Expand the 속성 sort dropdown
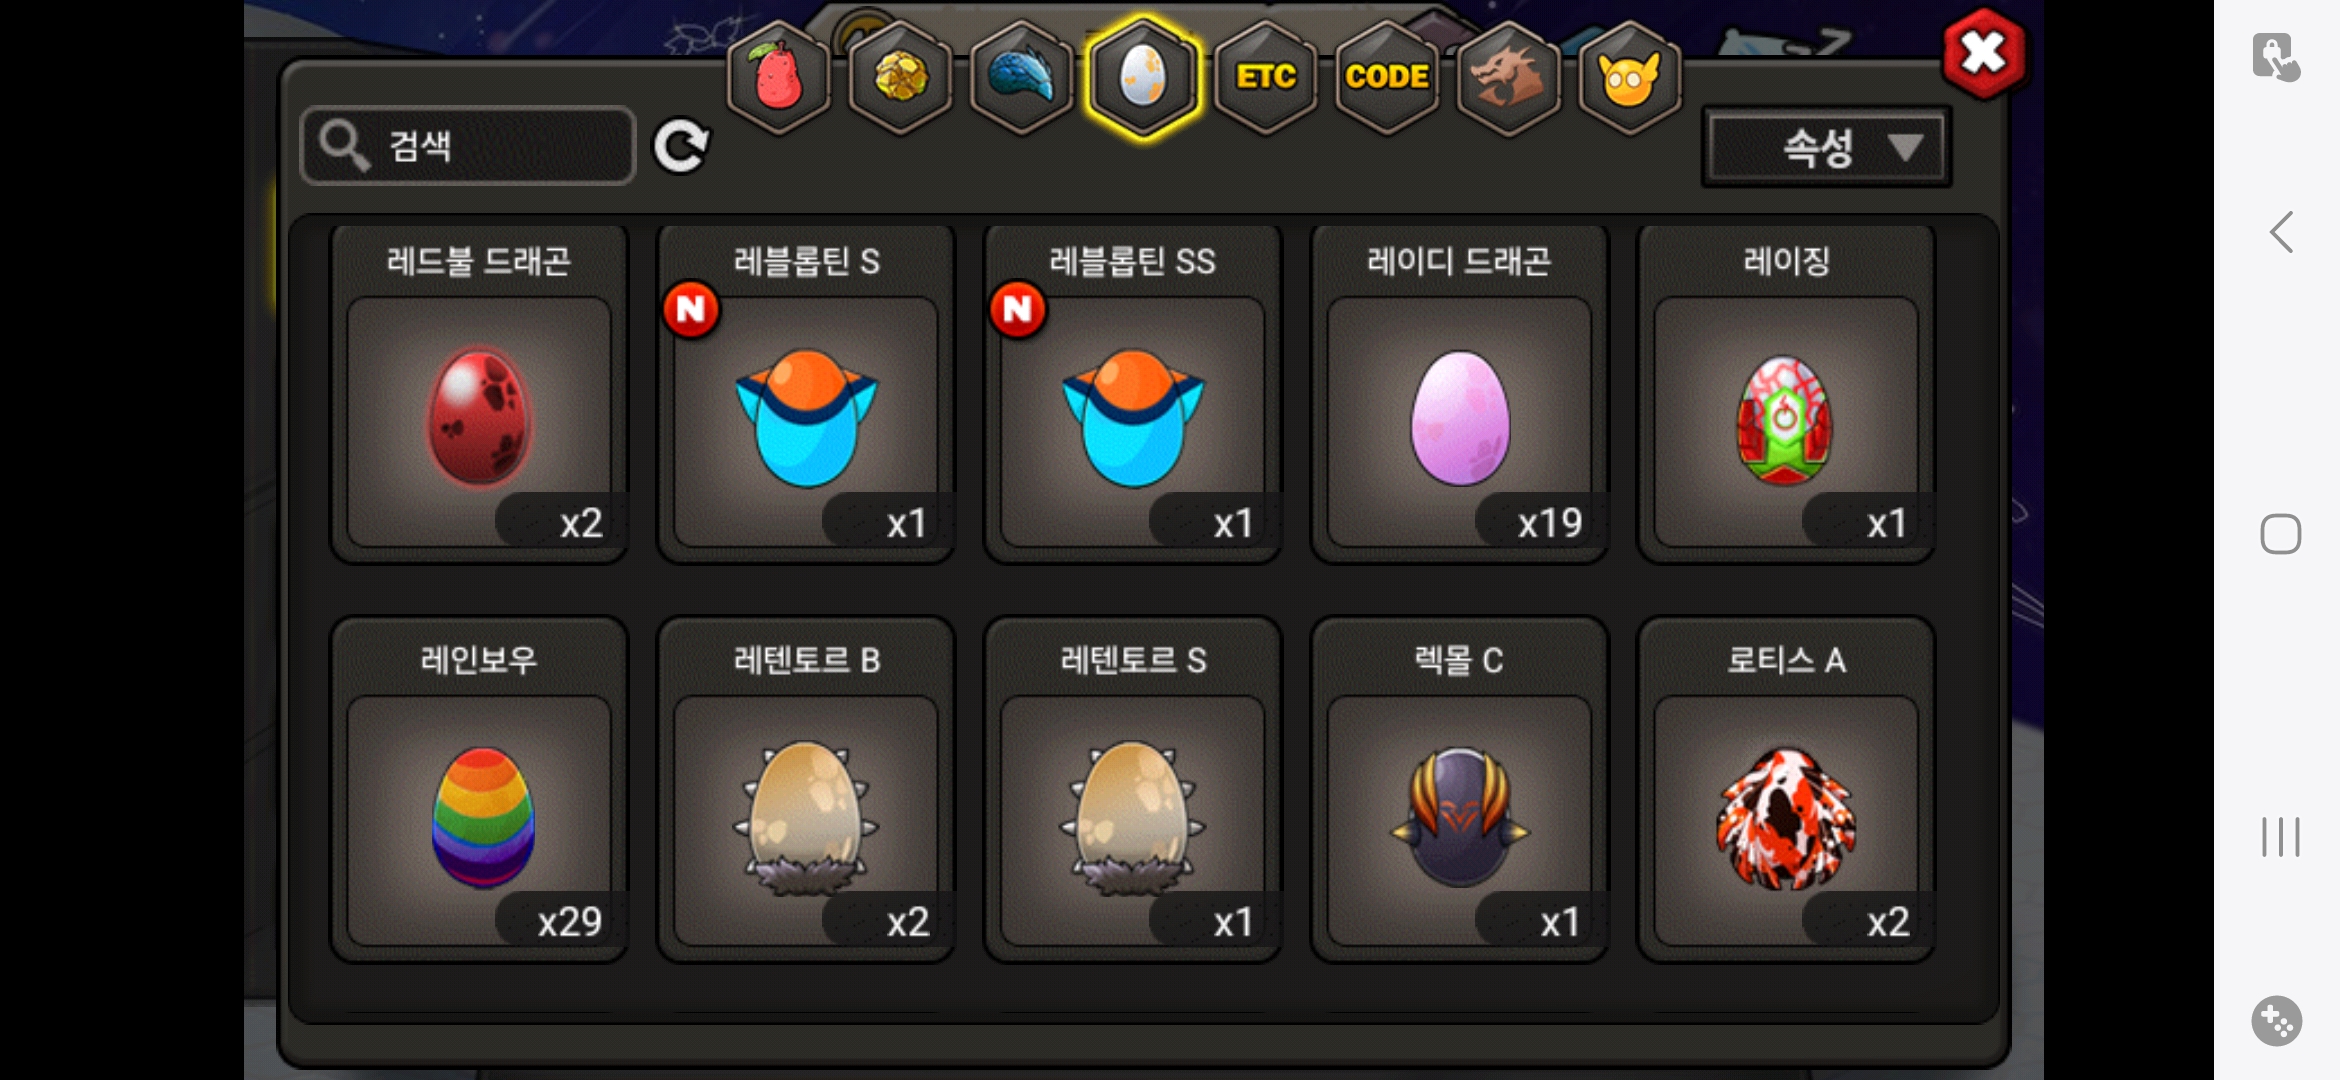2340x1080 pixels. coord(1826,148)
